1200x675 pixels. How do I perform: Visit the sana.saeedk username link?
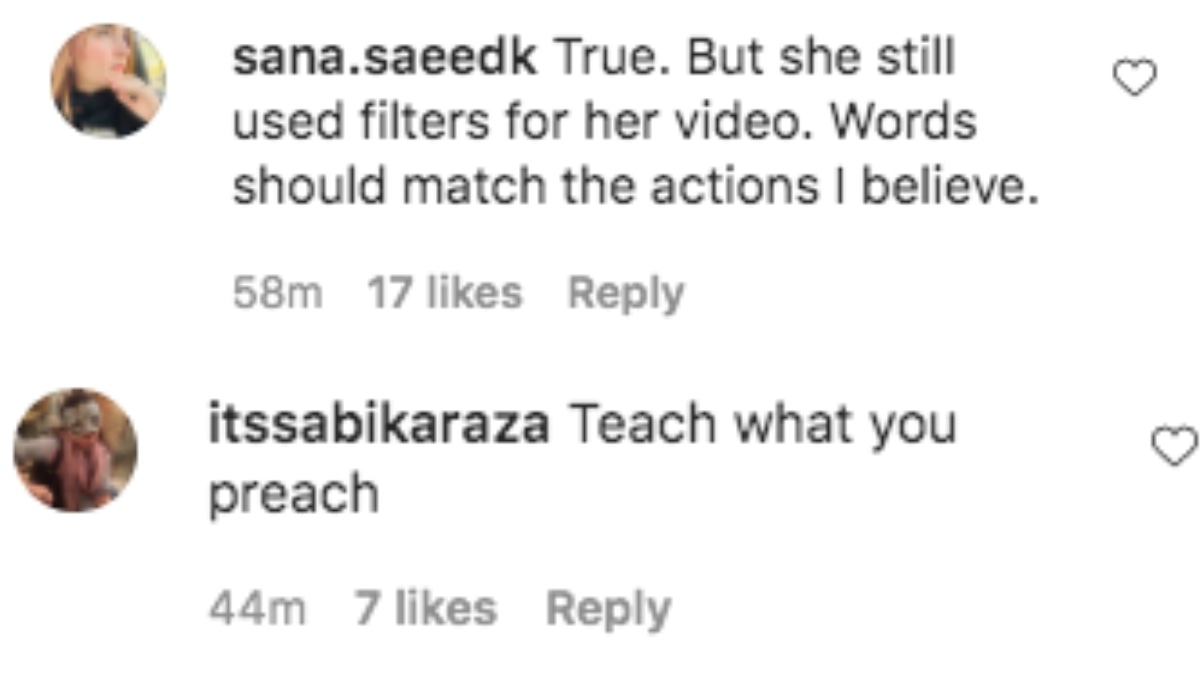pos(385,60)
